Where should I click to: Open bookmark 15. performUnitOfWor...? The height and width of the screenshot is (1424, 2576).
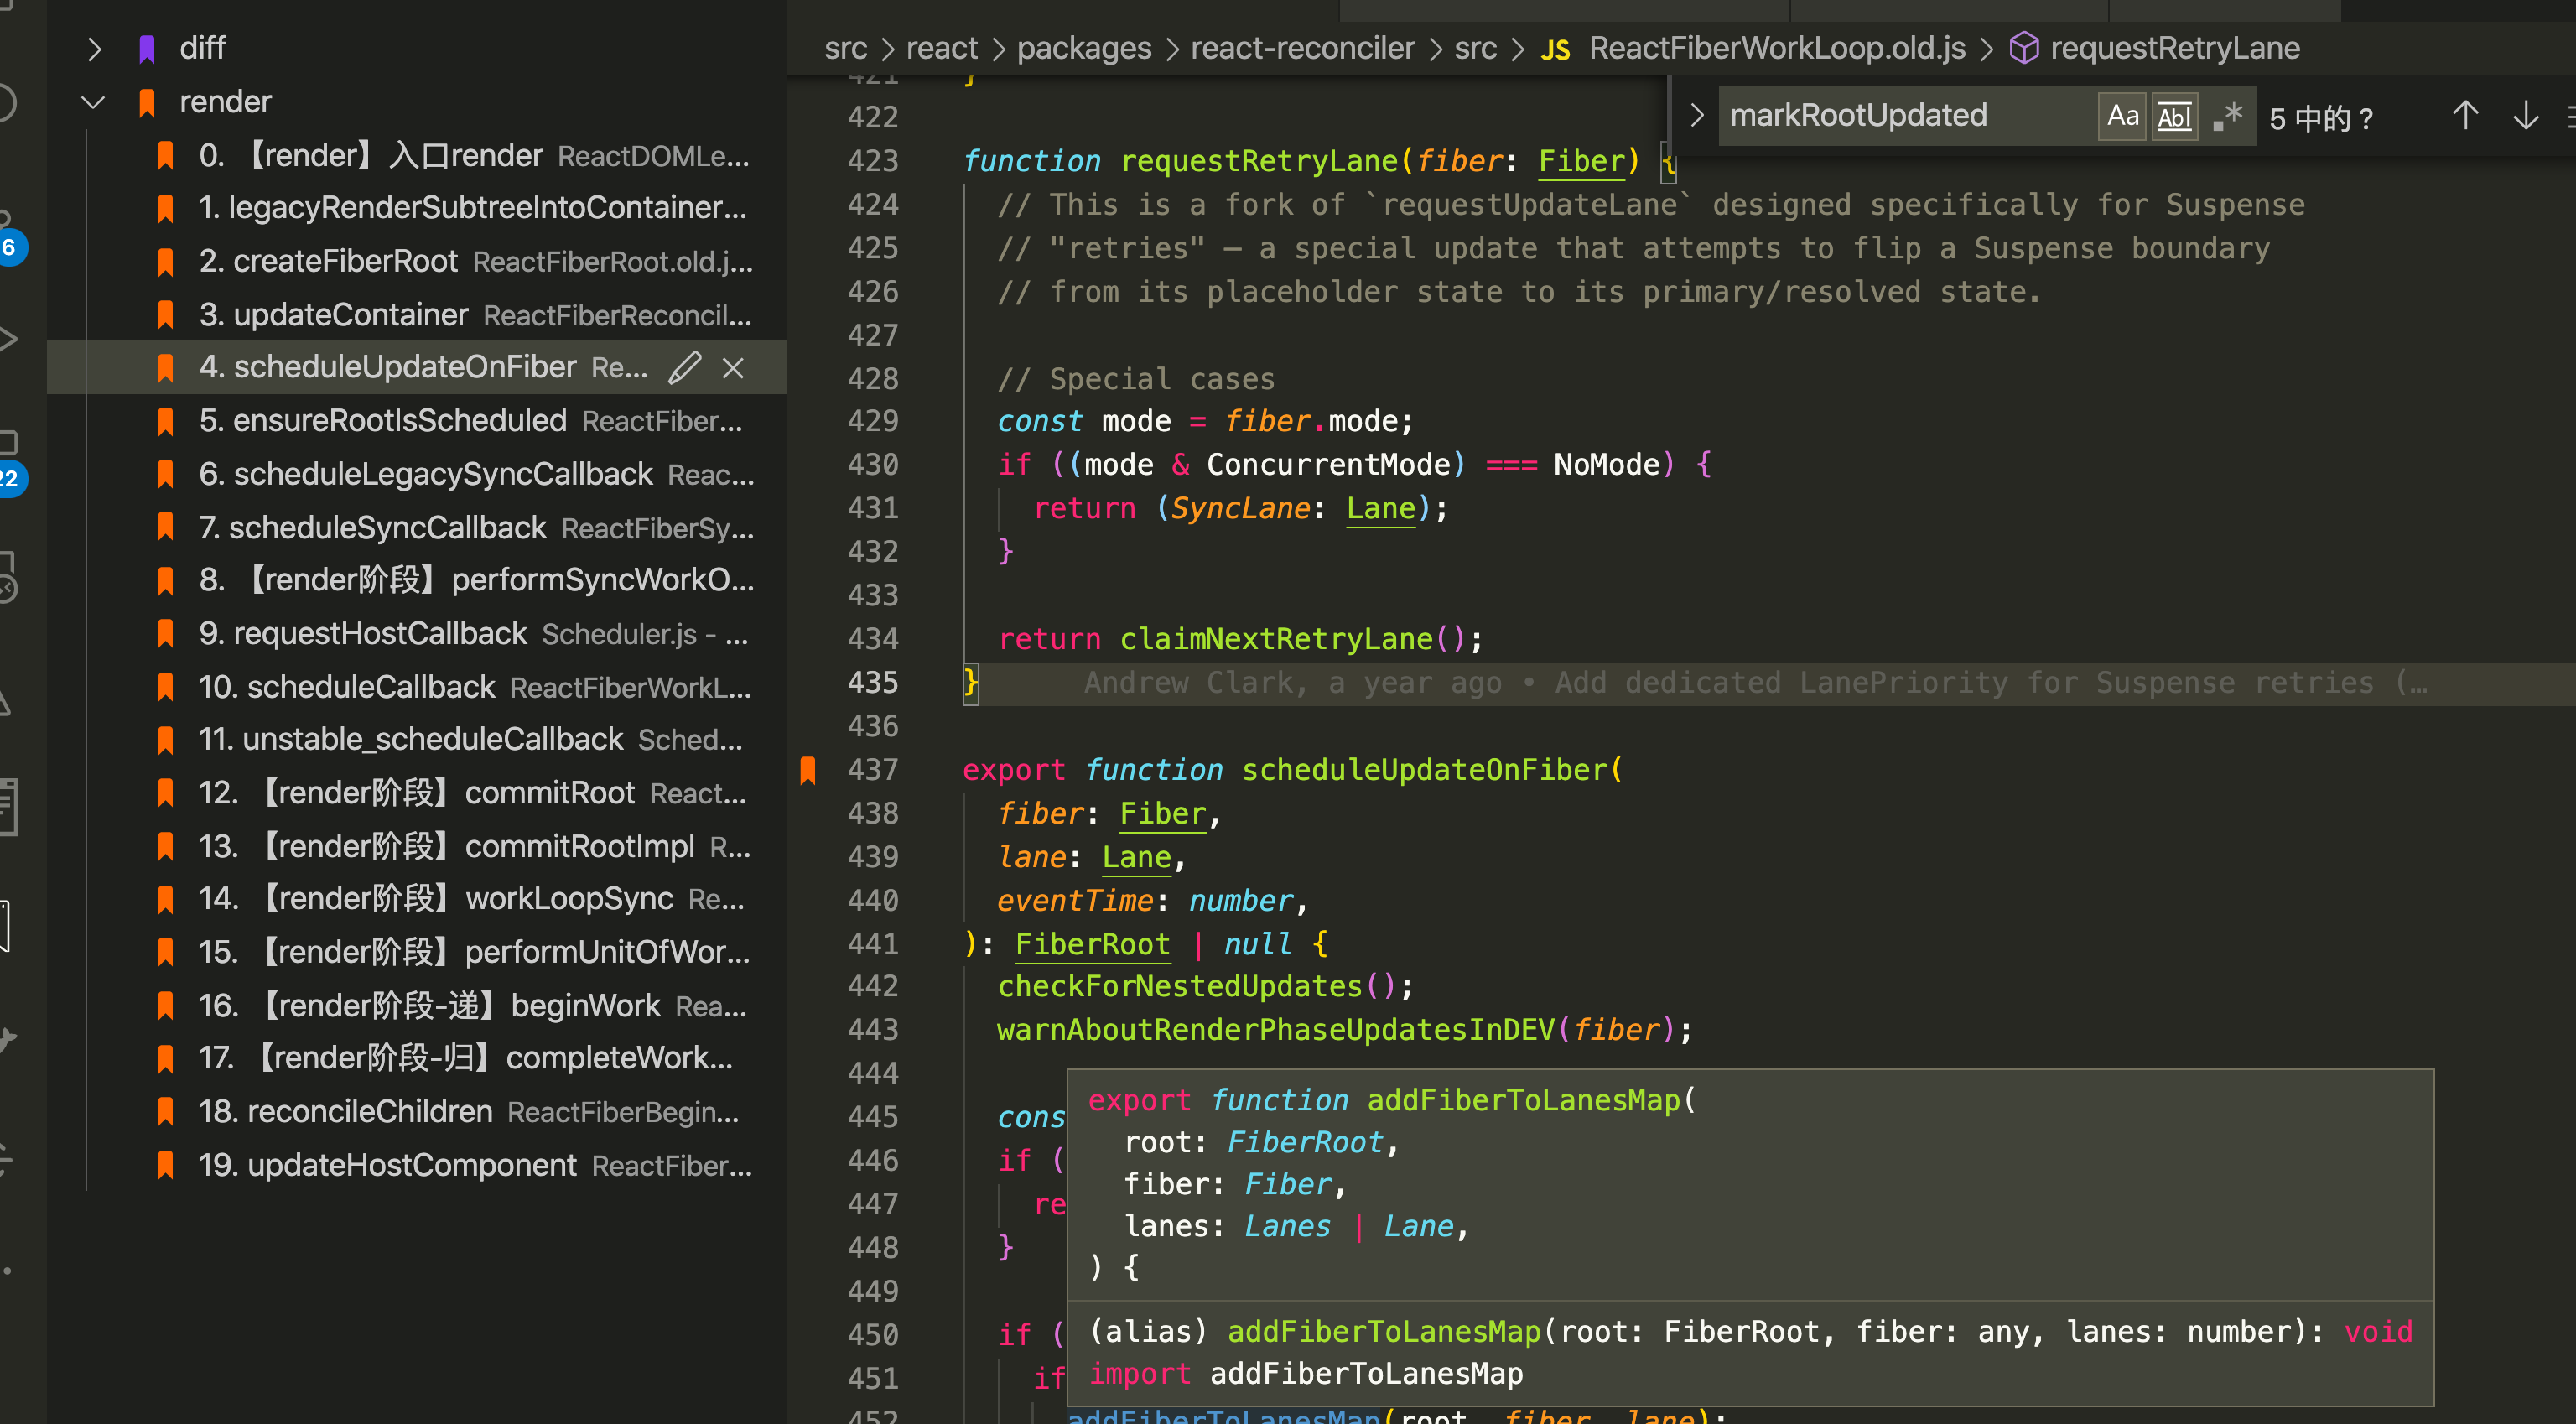tap(474, 952)
